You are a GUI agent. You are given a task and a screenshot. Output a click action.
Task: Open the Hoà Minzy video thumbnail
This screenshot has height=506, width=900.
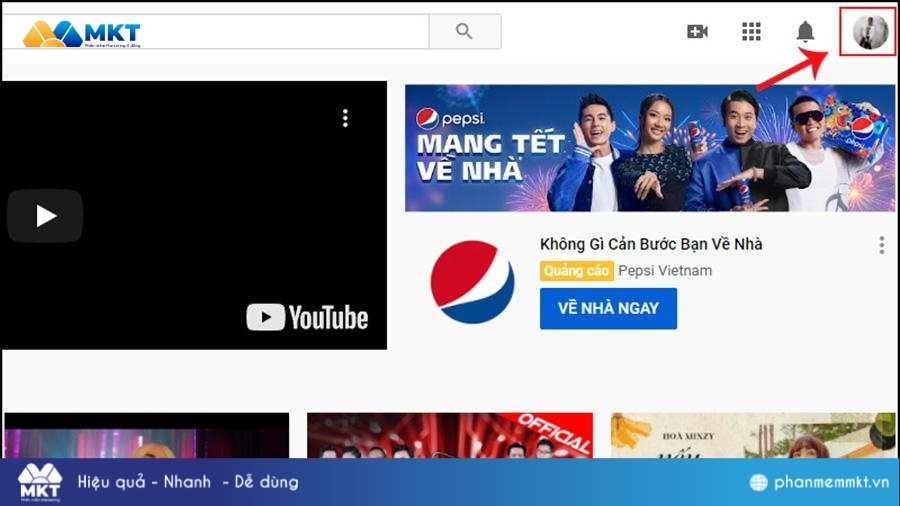coord(752,435)
